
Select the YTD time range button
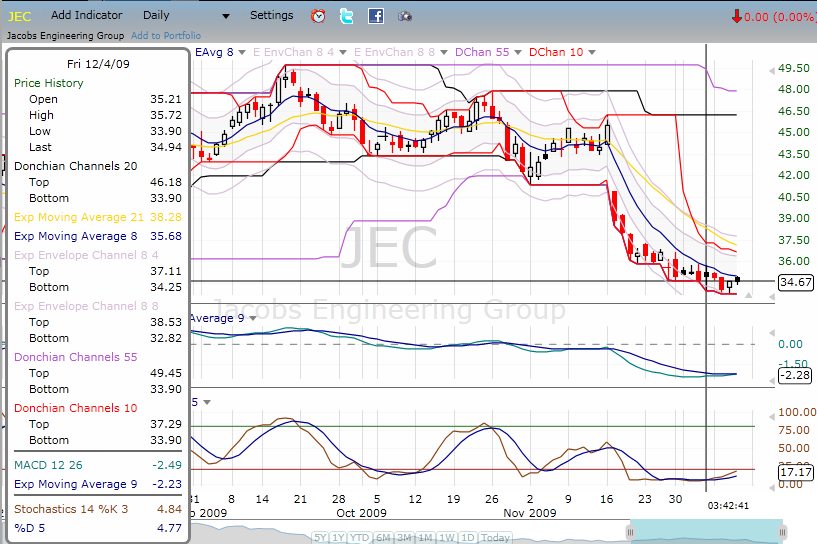(360, 537)
